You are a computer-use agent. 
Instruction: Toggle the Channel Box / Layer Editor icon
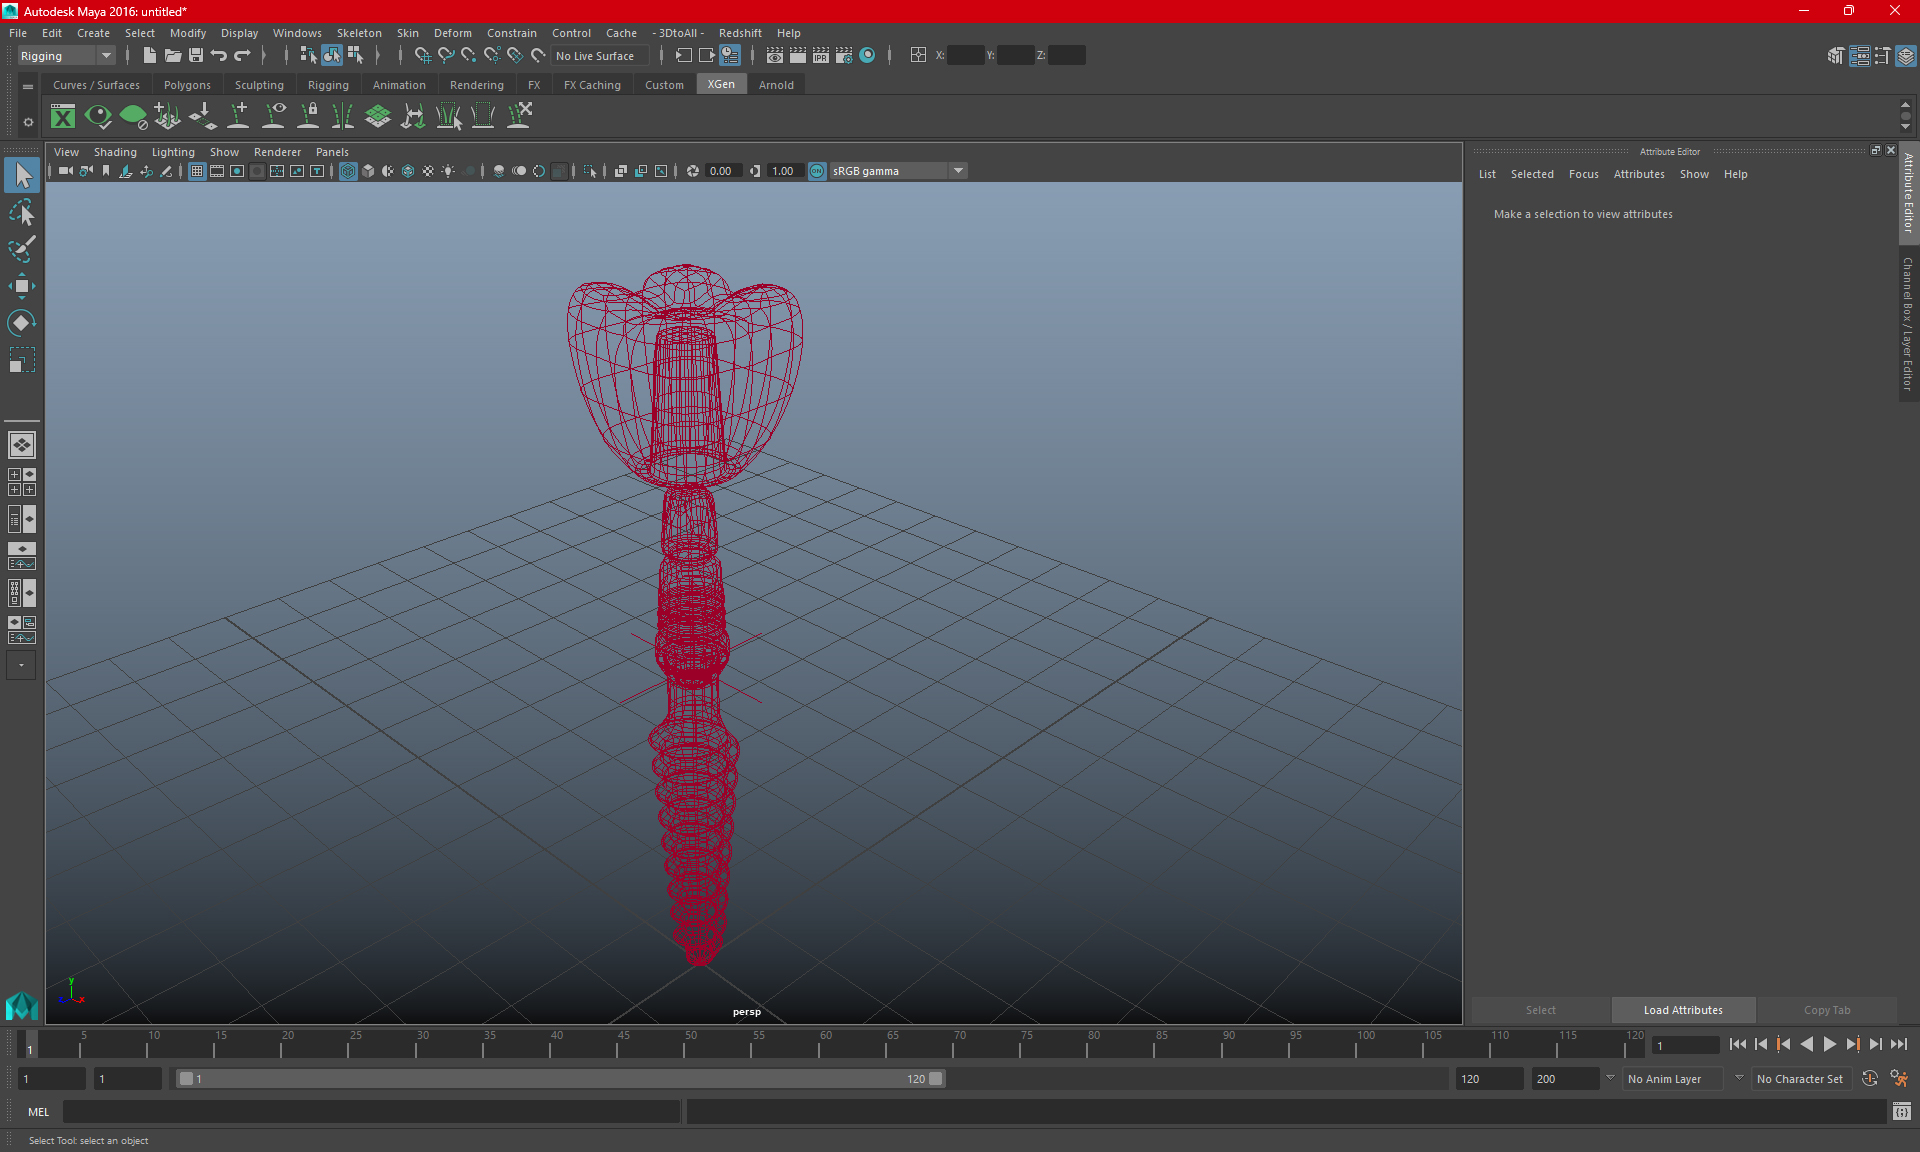point(1905,56)
